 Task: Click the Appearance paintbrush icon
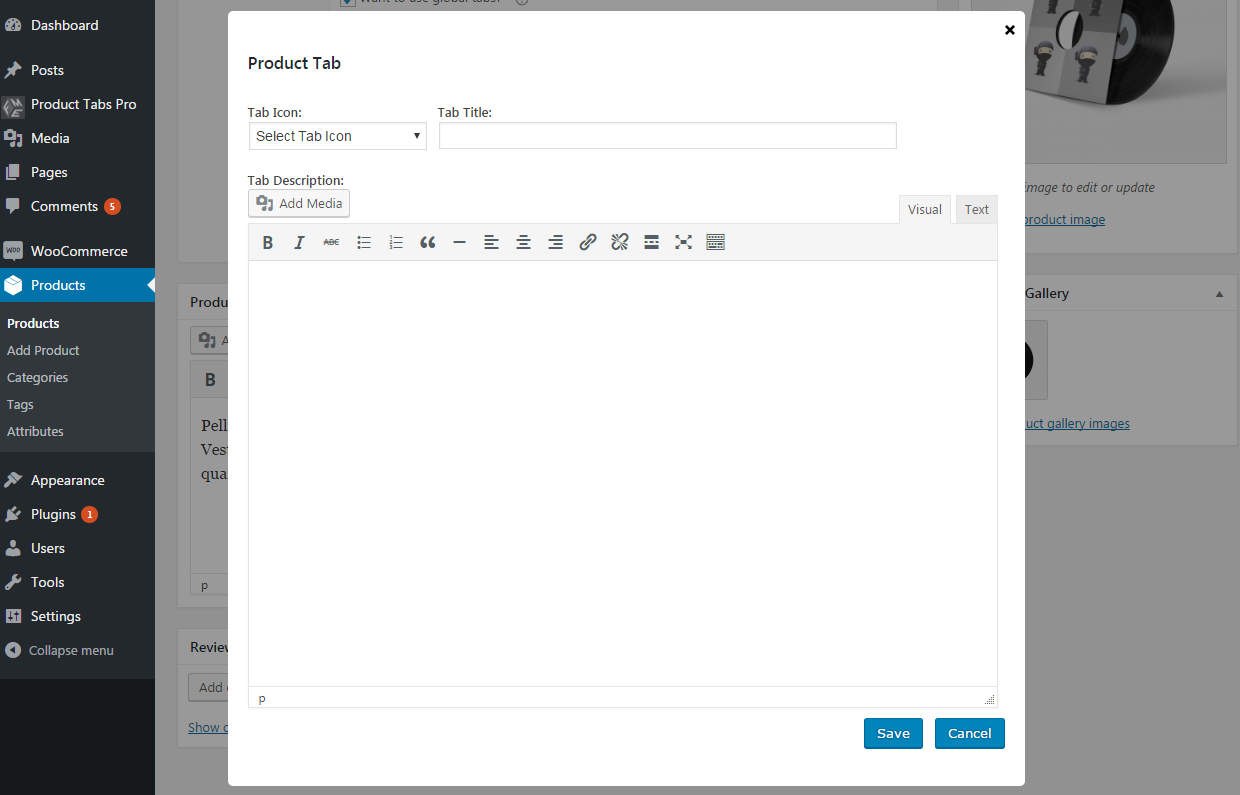(13, 480)
